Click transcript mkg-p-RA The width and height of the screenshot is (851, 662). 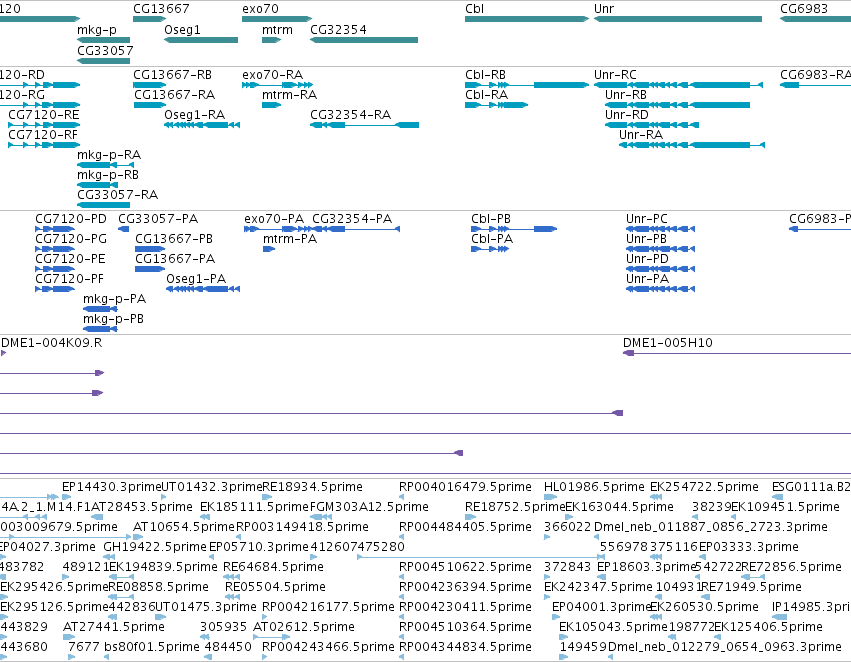[x=109, y=155]
